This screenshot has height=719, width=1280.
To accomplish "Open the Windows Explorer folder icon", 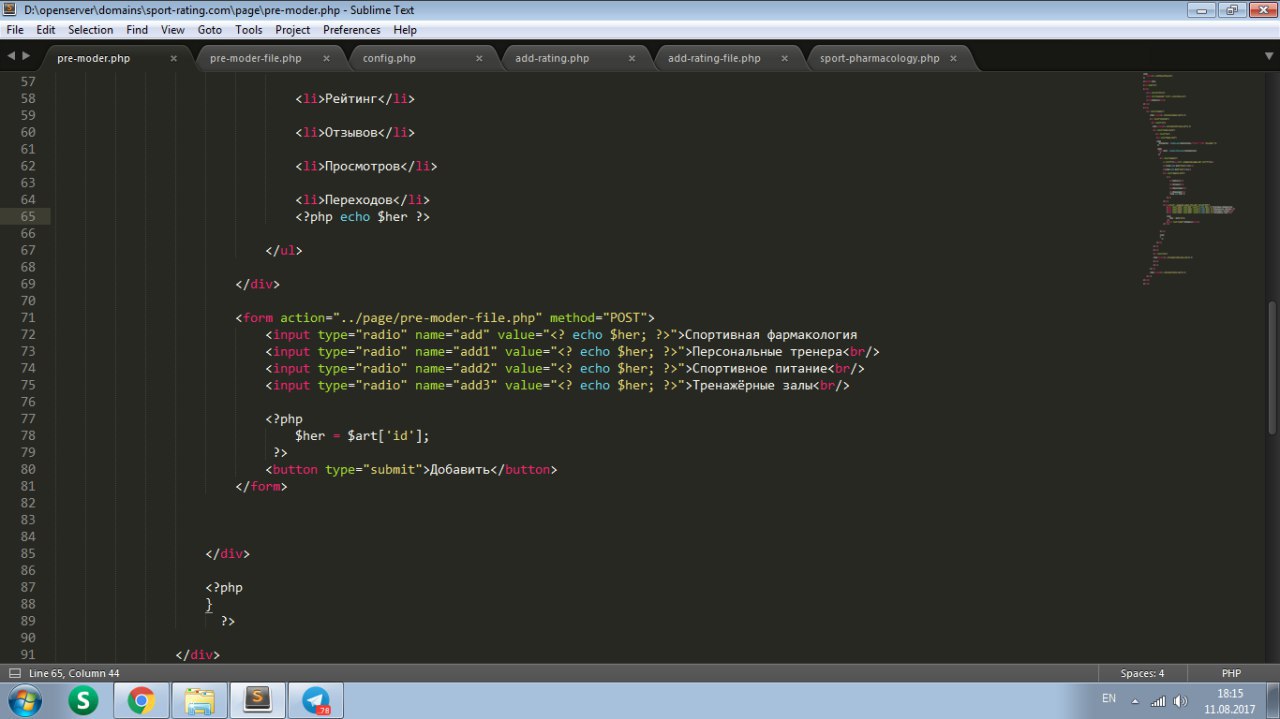I will [x=200, y=700].
